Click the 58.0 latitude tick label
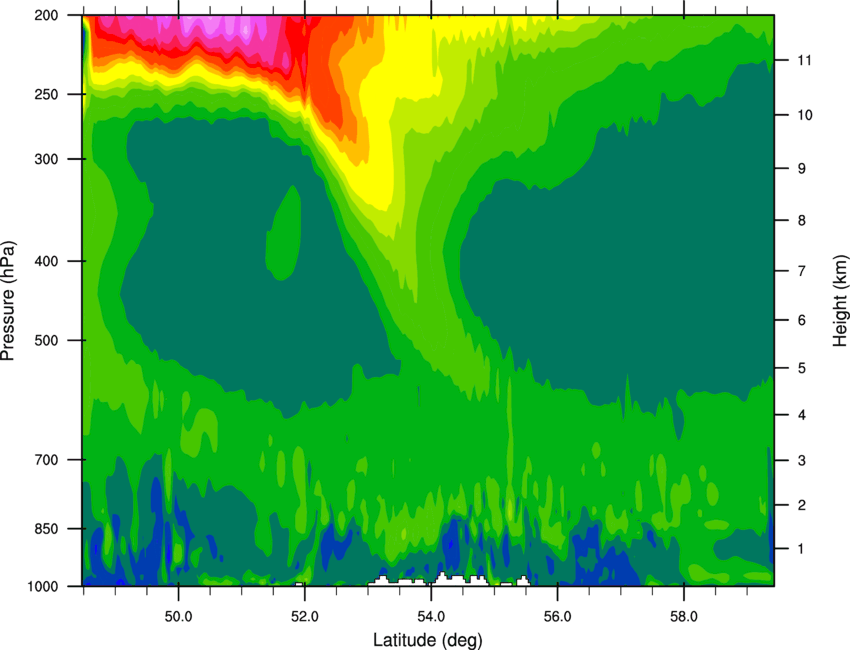The width and height of the screenshot is (850, 650). 684,617
